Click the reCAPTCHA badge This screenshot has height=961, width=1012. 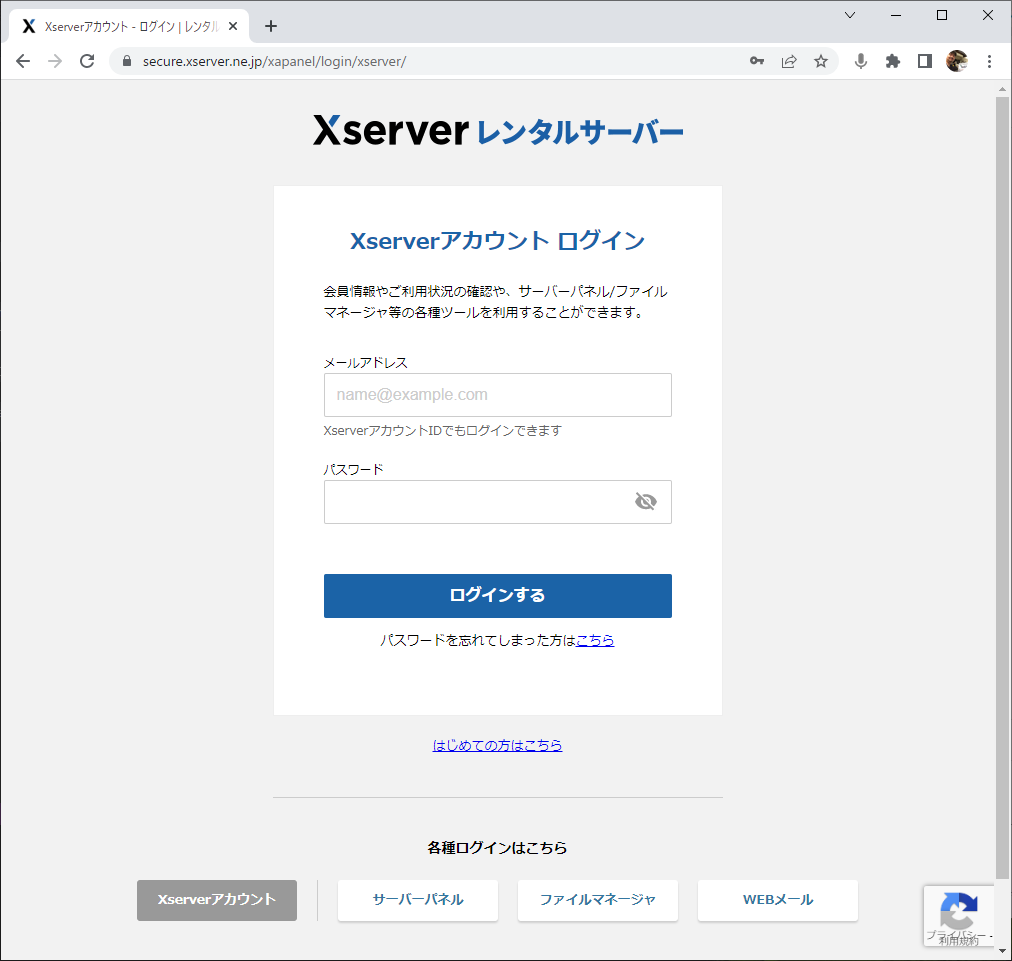[958, 916]
